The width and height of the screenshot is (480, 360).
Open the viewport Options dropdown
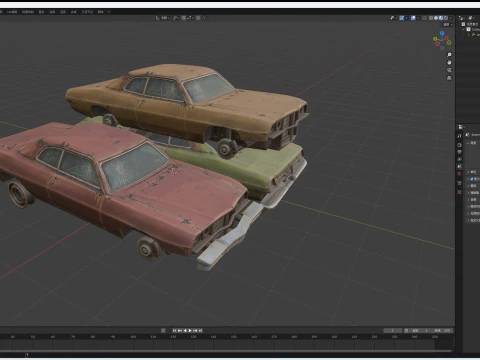click(448, 25)
